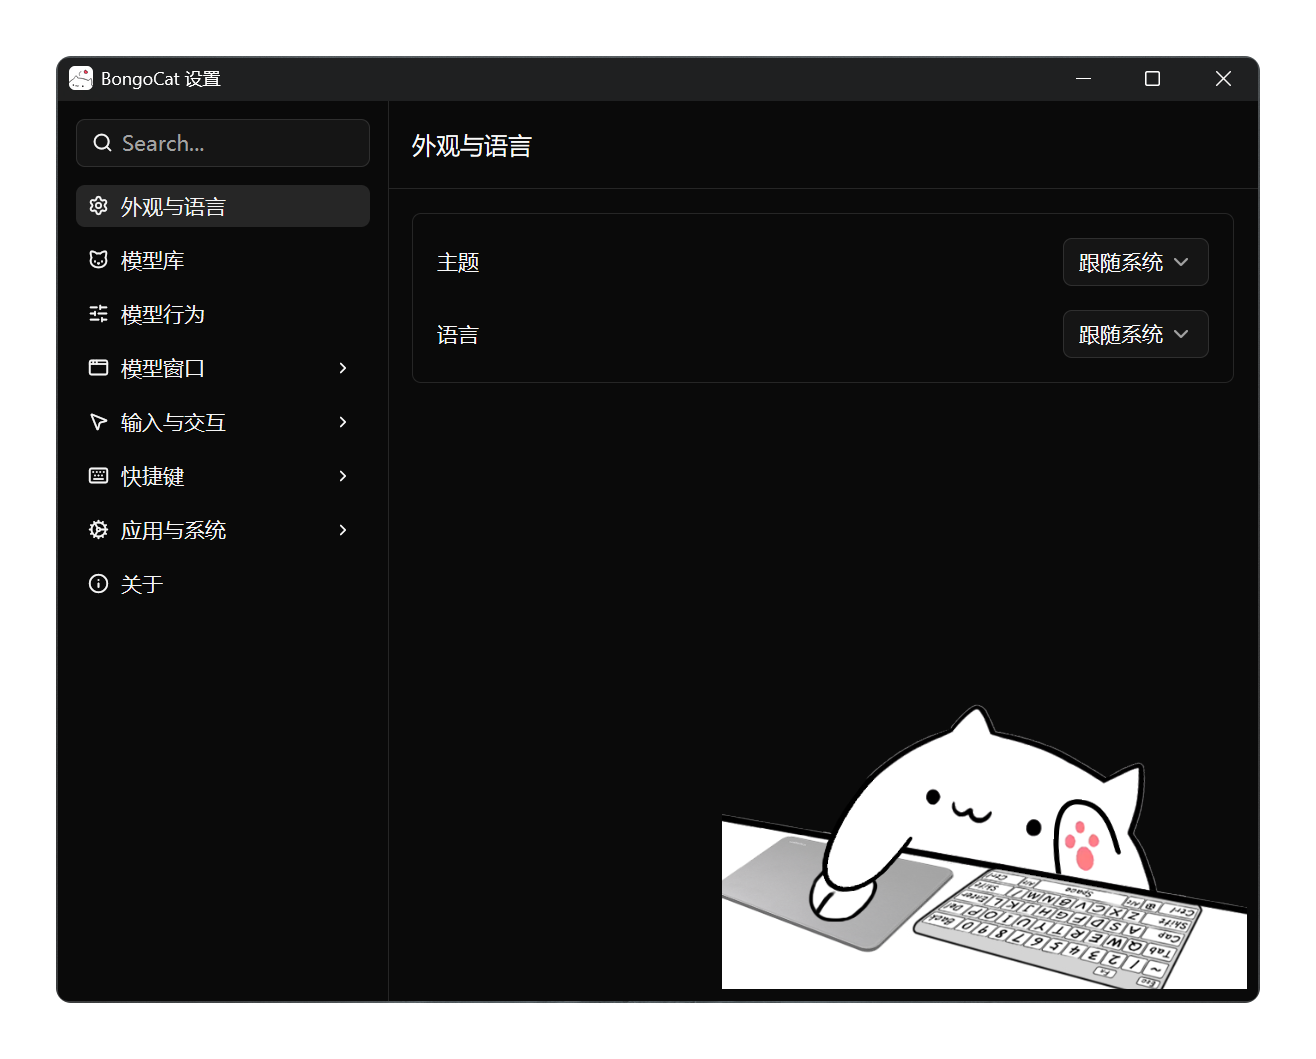Open the 语言 dropdown showing 跟随系统
This screenshot has height=1059, width=1316.
pos(1135,334)
